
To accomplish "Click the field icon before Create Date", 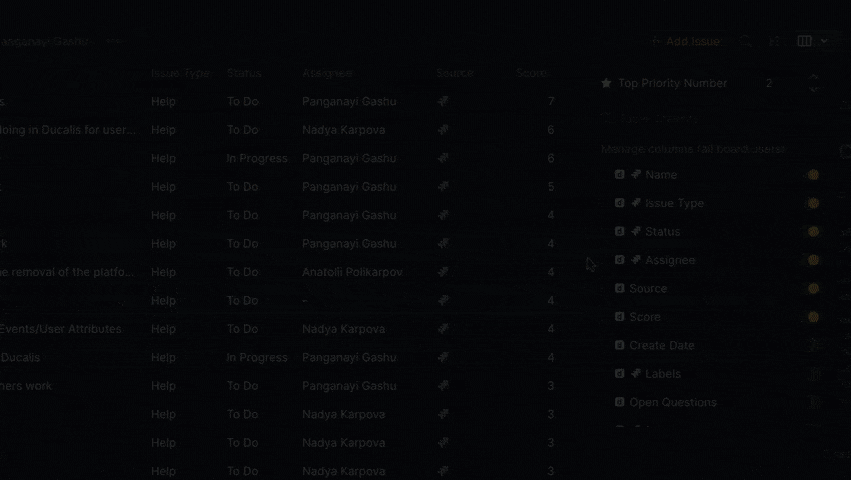I will 620,346.
